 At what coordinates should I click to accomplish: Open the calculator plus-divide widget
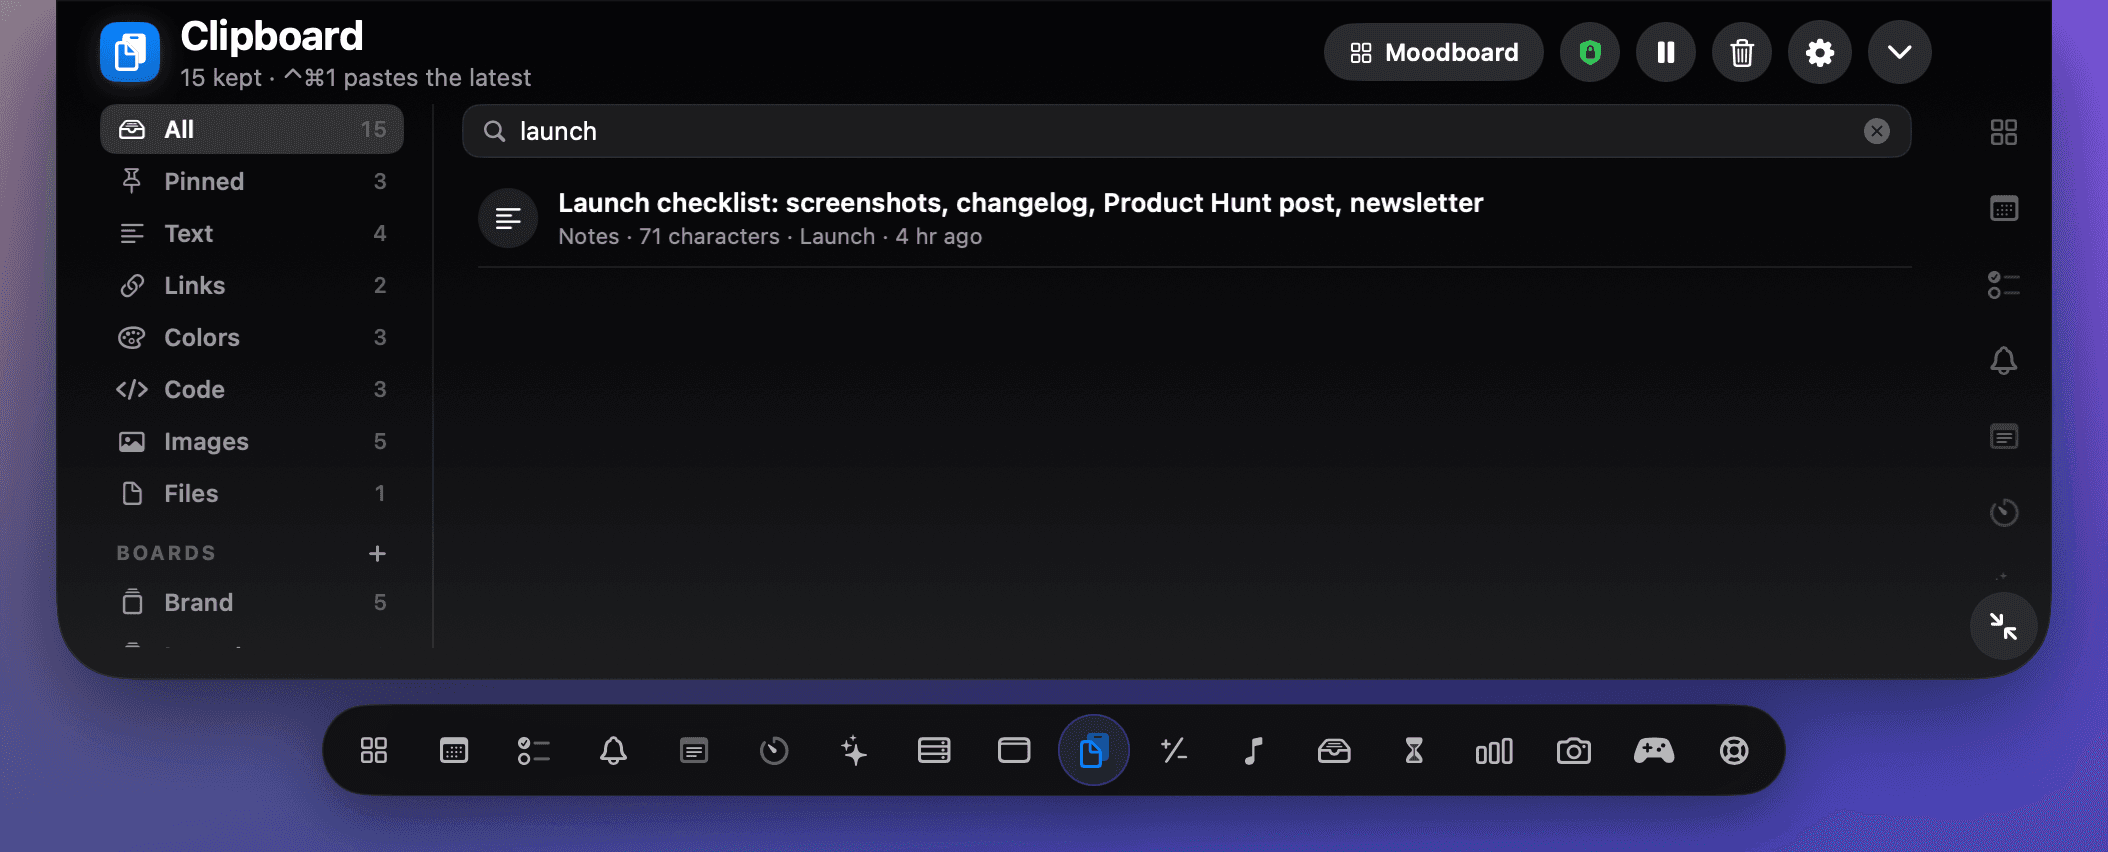pyautogui.click(x=1174, y=751)
